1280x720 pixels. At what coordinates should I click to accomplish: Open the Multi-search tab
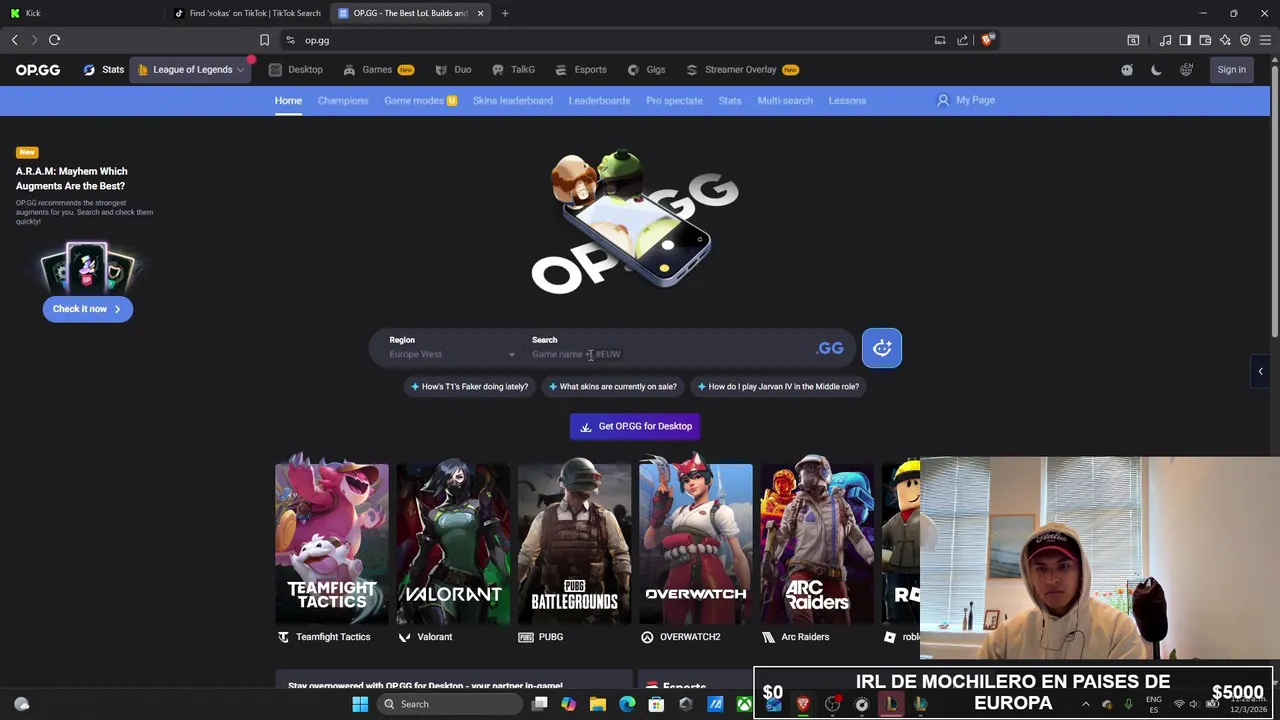(785, 100)
